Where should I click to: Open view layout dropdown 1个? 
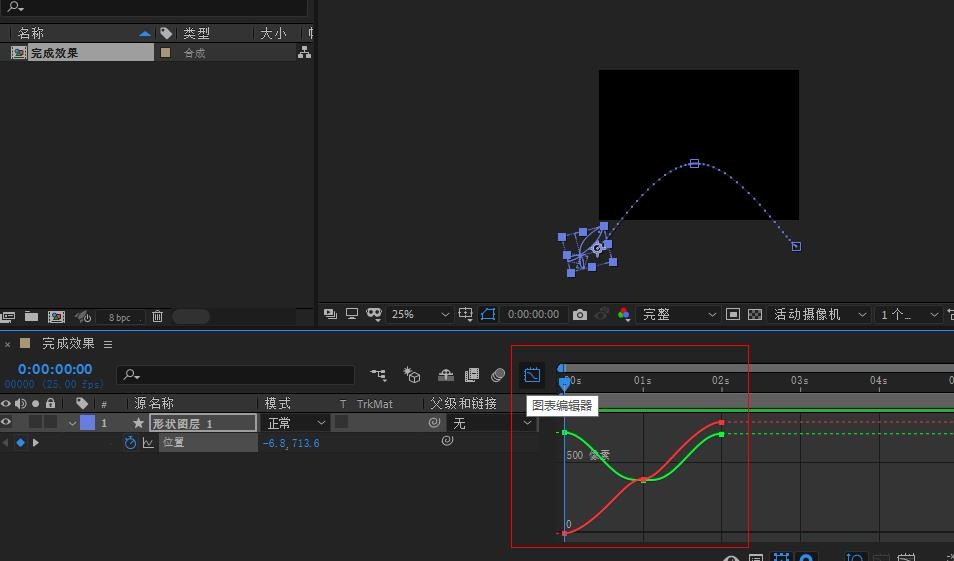pyautogui.click(x=908, y=314)
